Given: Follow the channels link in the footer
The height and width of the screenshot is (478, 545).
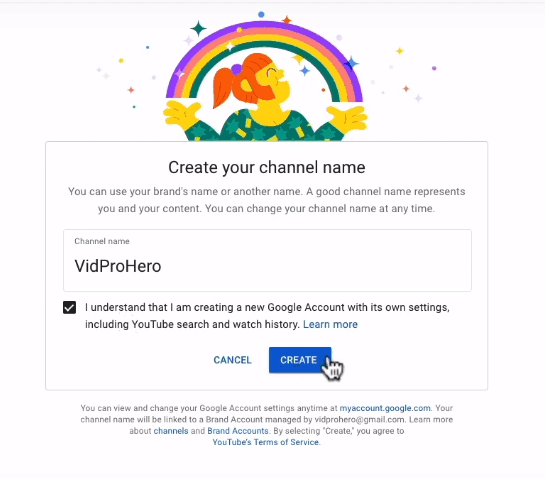Looking at the screenshot, I should [171, 431].
